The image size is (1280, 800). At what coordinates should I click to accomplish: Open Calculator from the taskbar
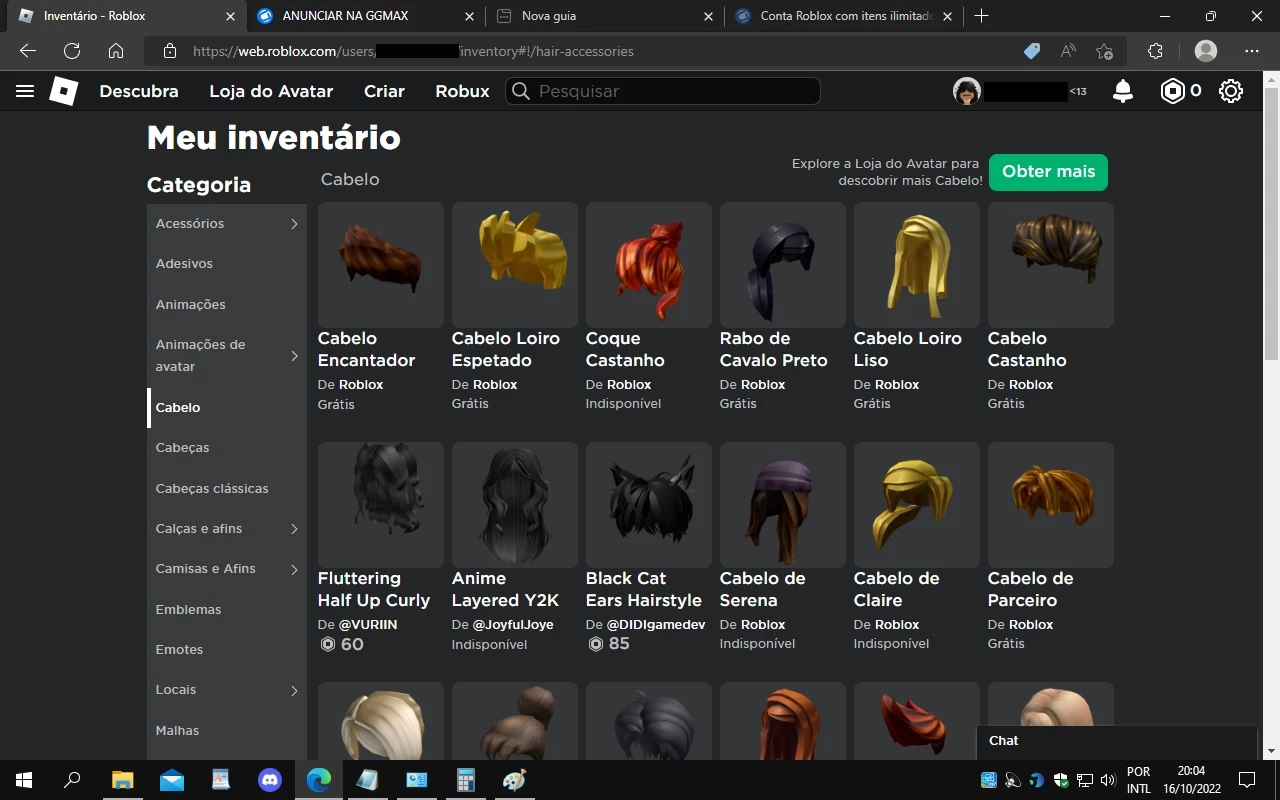[x=466, y=780]
